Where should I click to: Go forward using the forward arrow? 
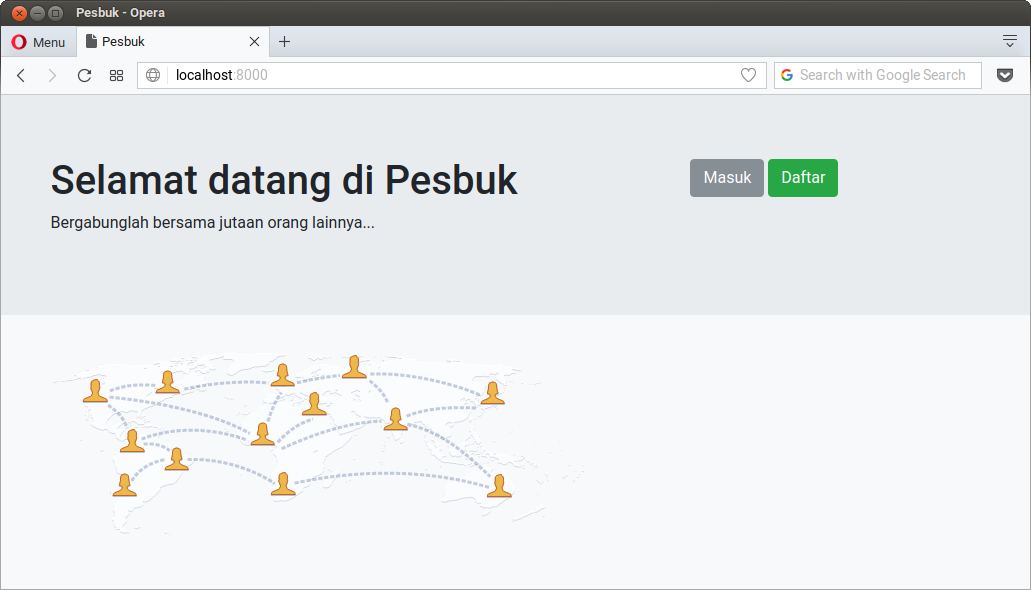[x=52, y=75]
